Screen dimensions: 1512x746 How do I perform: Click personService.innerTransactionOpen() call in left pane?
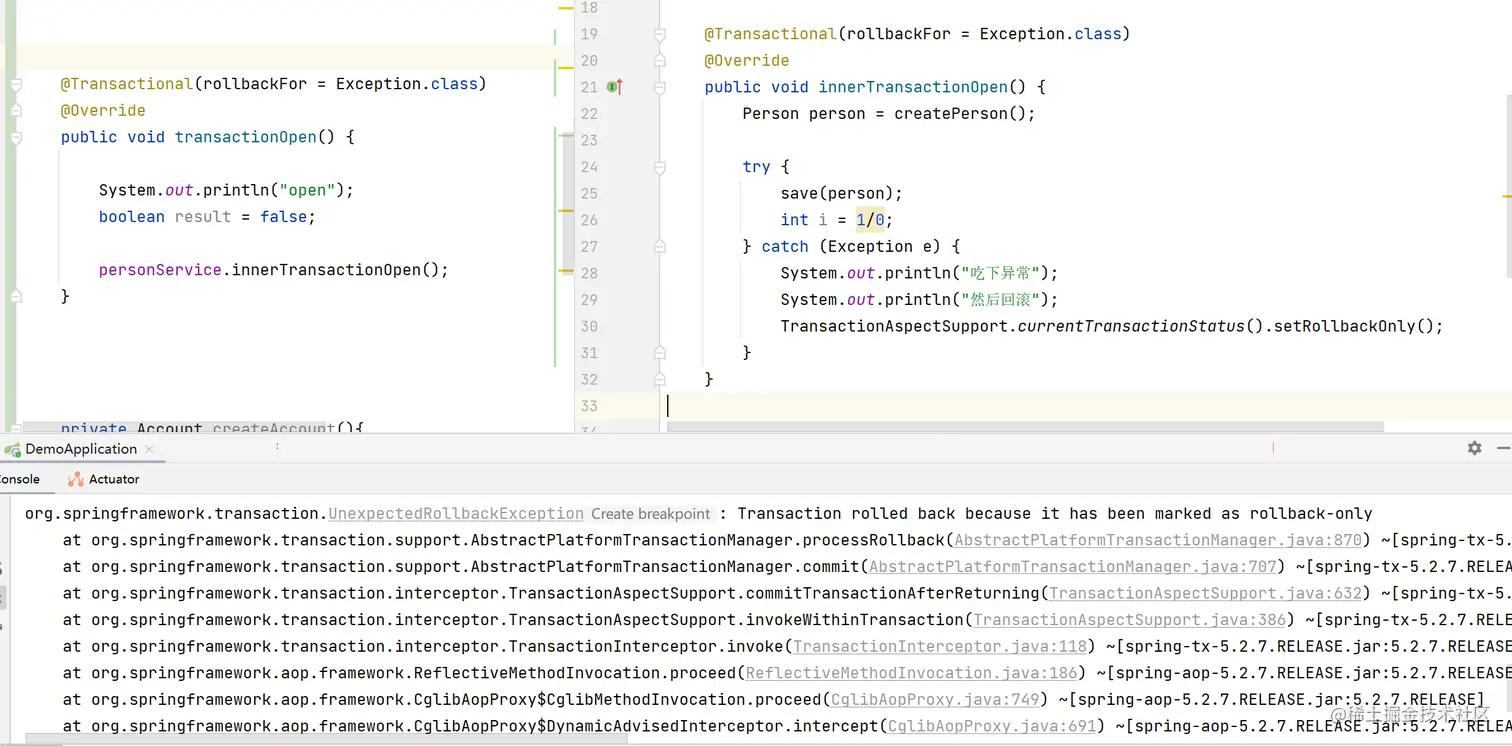[273, 270]
